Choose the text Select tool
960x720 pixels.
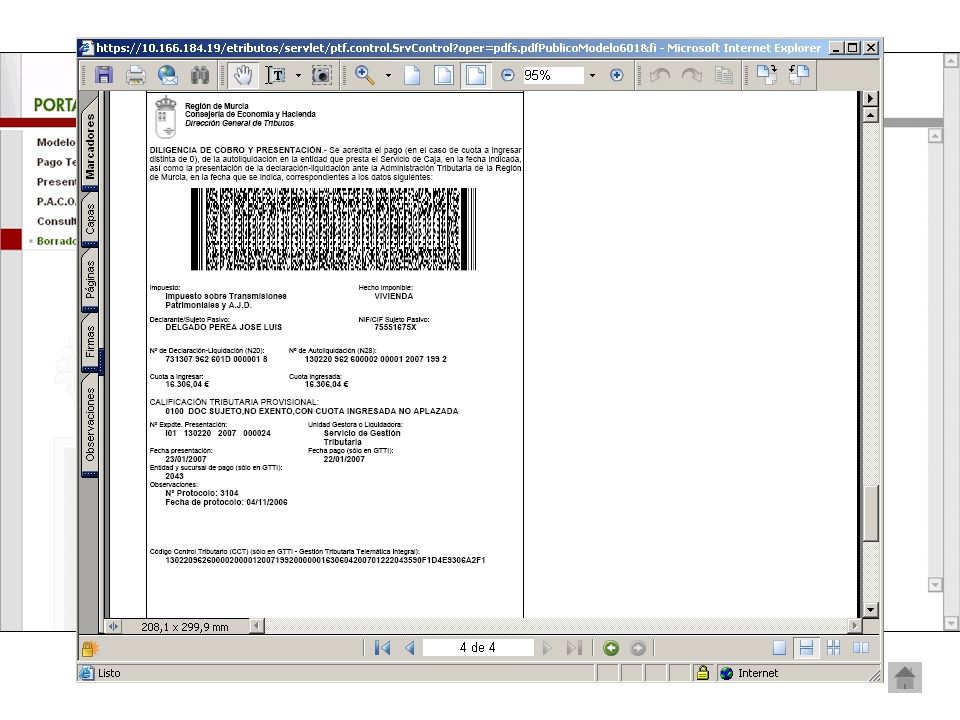click(x=276, y=75)
